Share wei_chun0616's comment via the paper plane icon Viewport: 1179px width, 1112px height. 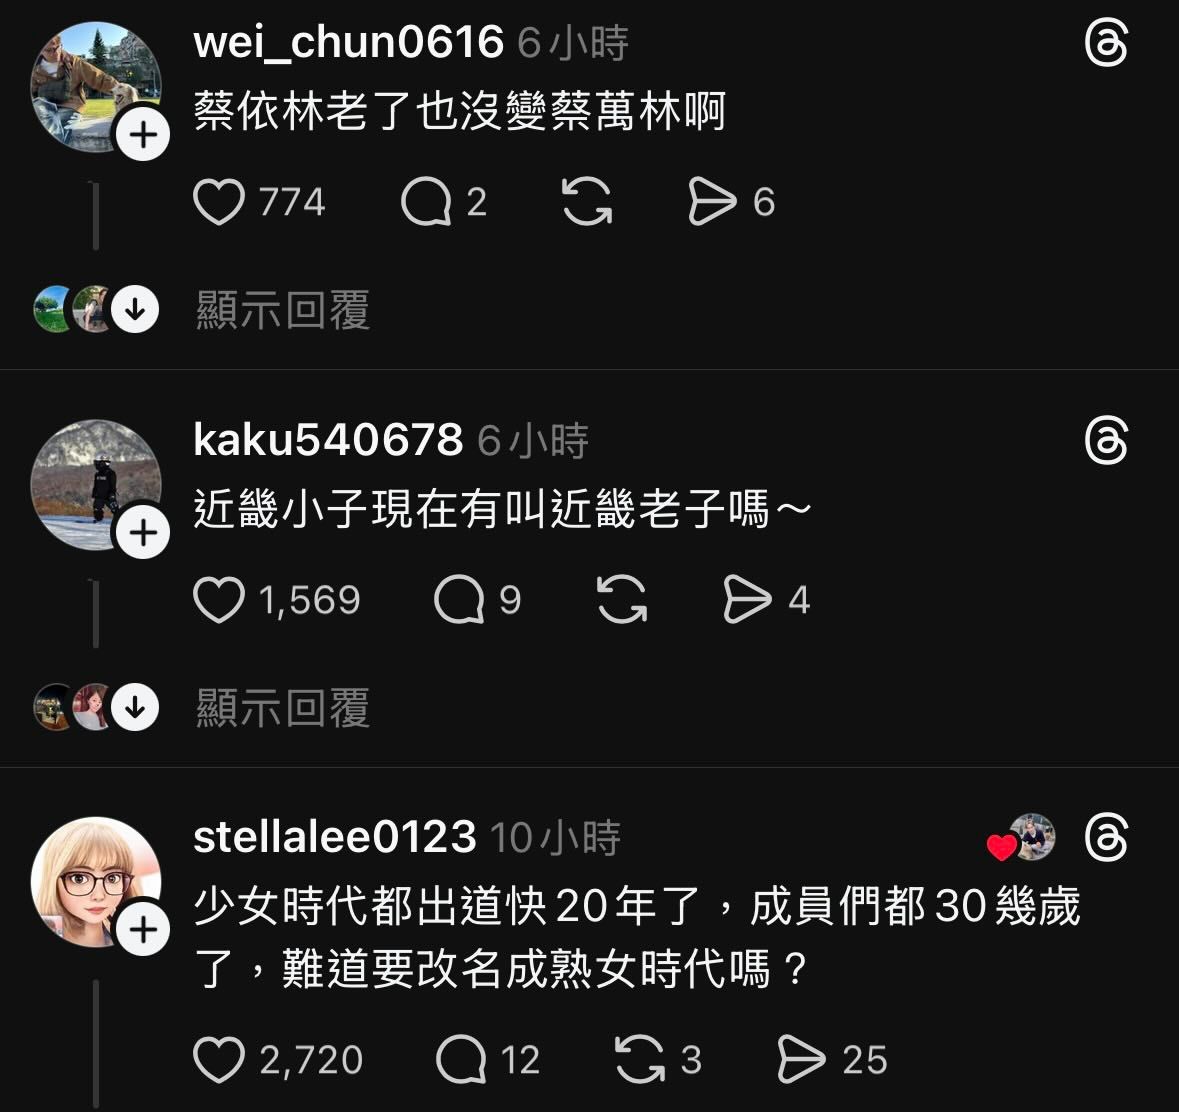[711, 201]
